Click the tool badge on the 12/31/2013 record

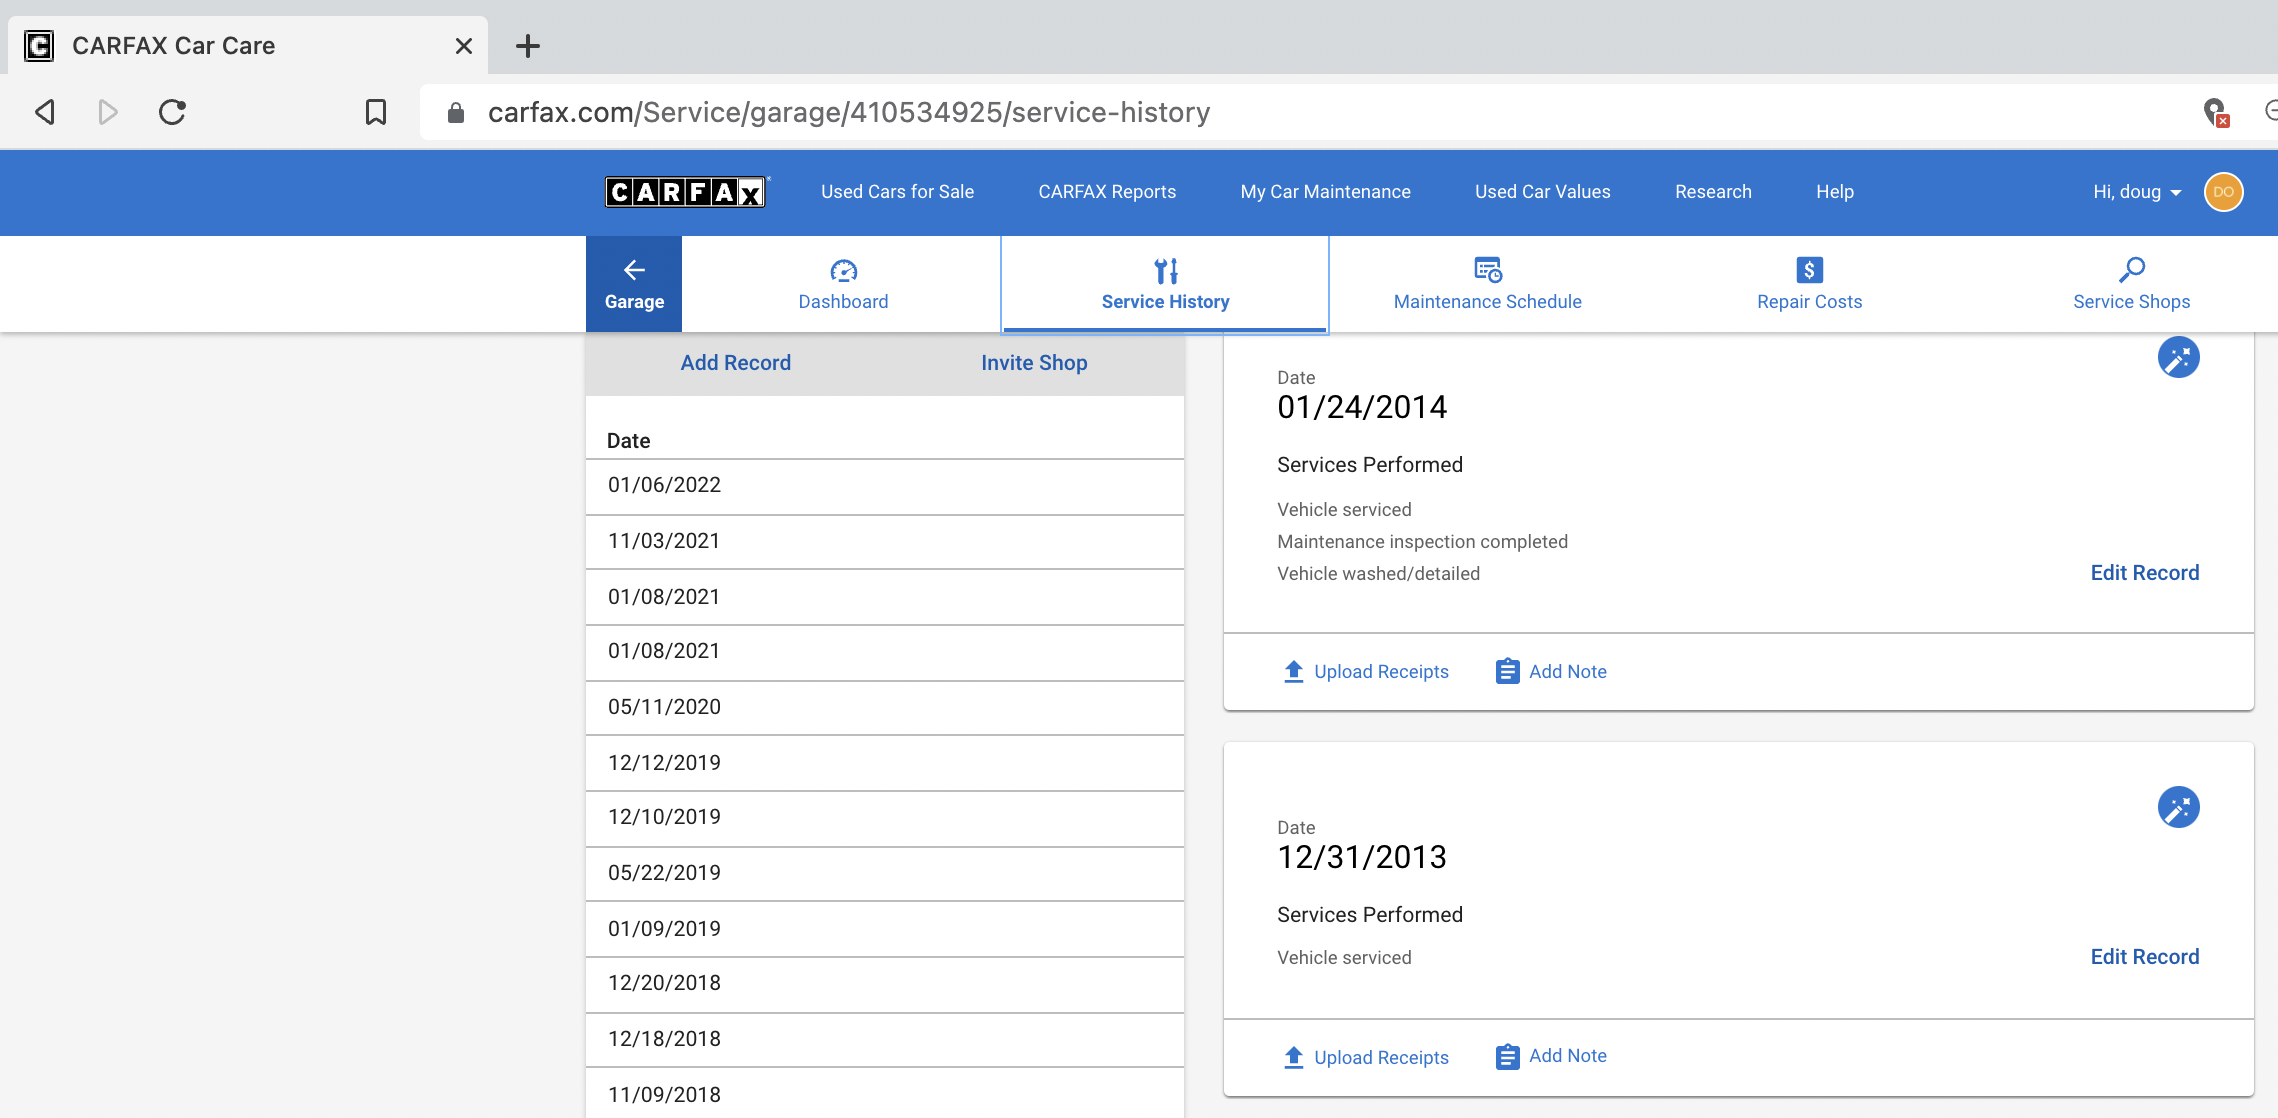click(2178, 808)
